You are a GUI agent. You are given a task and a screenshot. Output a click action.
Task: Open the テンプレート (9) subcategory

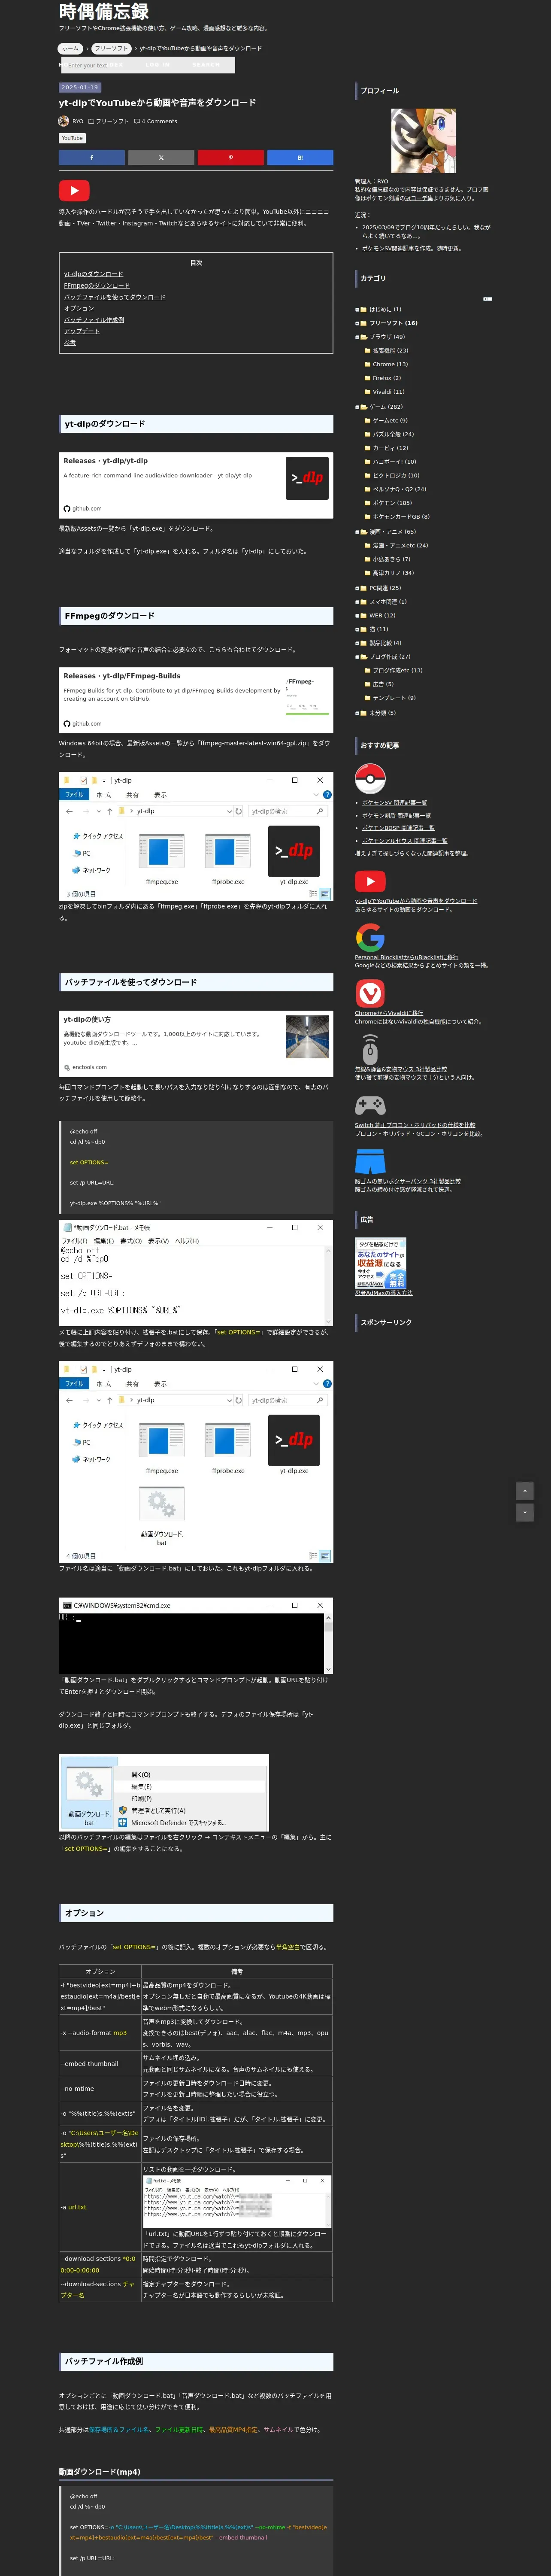(x=394, y=699)
